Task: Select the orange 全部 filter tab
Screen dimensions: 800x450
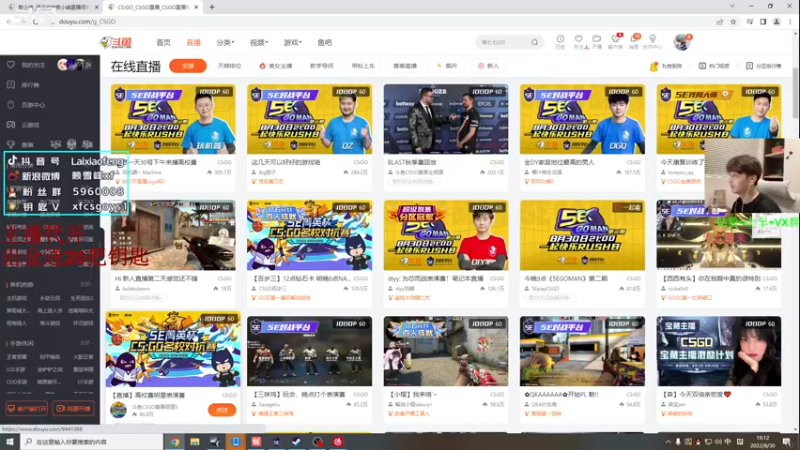Action: [188, 66]
